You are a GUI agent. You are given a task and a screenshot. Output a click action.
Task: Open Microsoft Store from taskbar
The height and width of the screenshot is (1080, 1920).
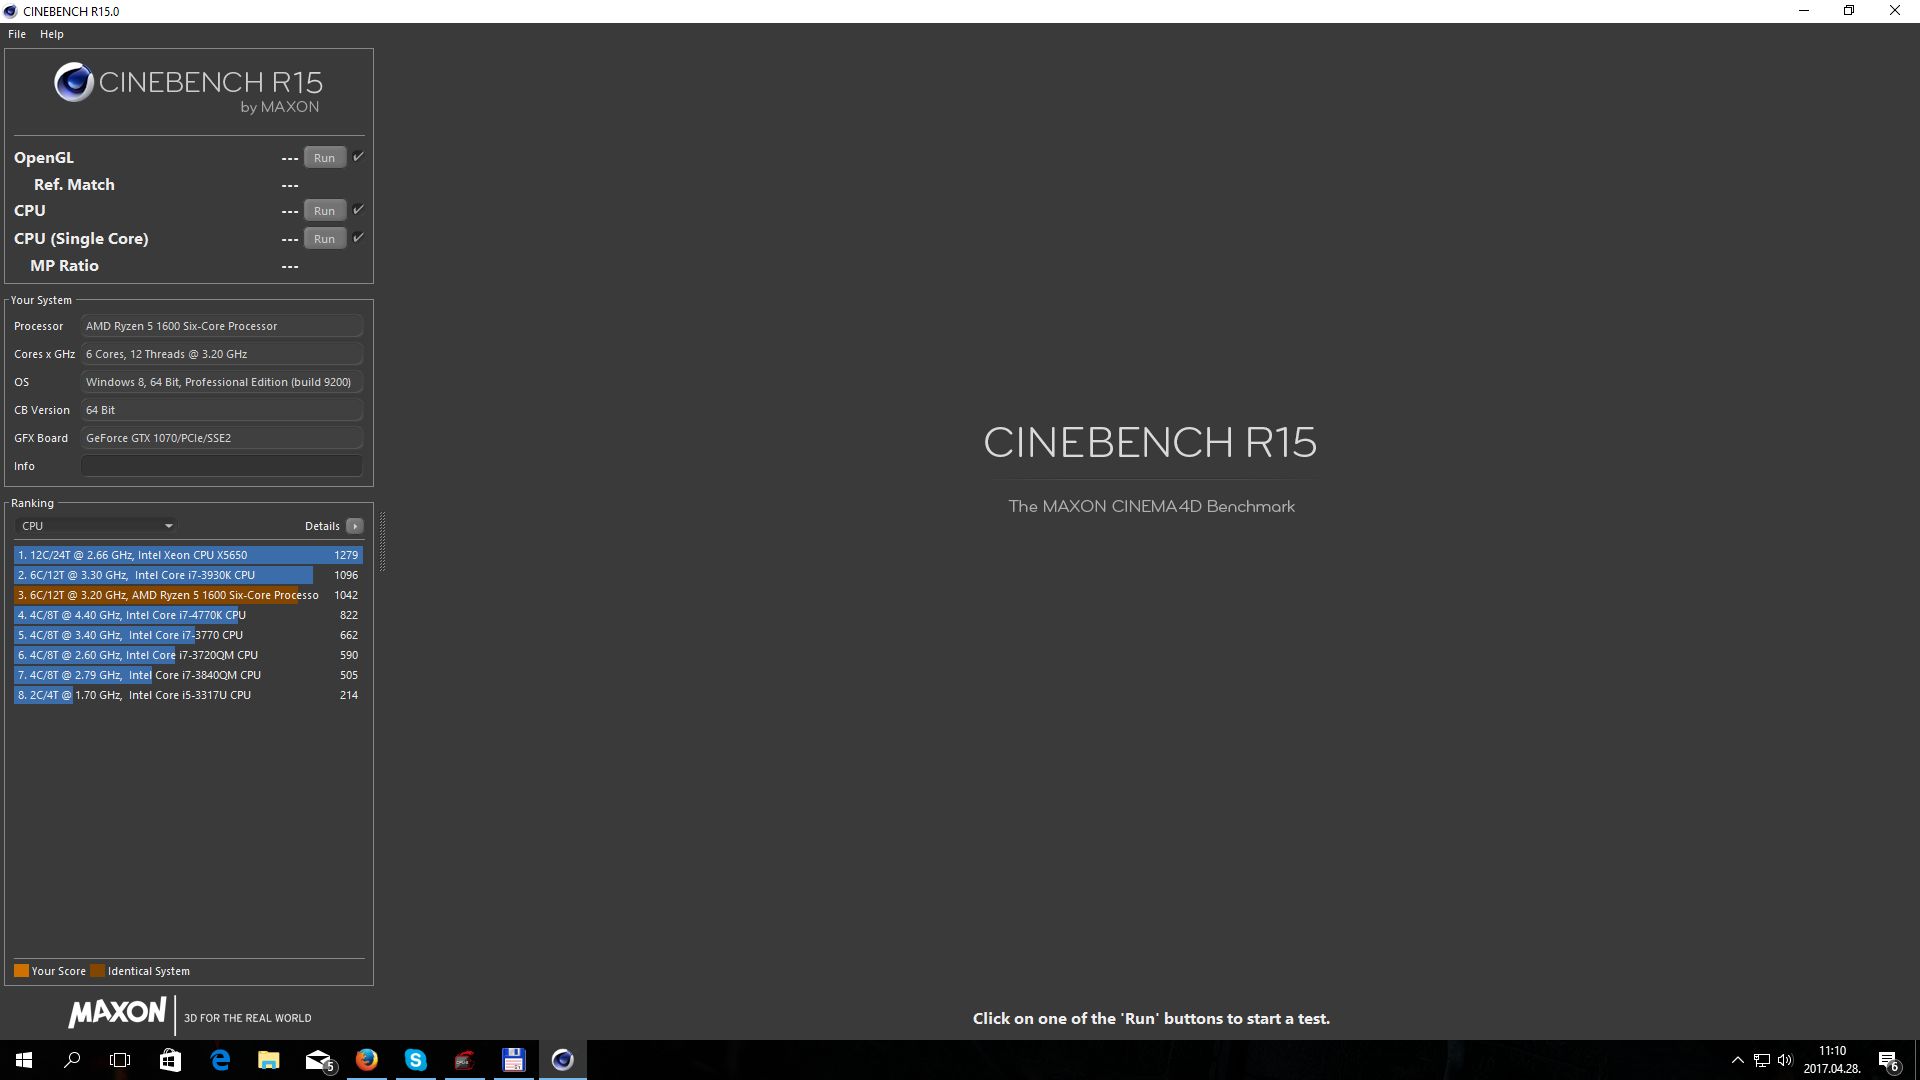pos(171,1060)
